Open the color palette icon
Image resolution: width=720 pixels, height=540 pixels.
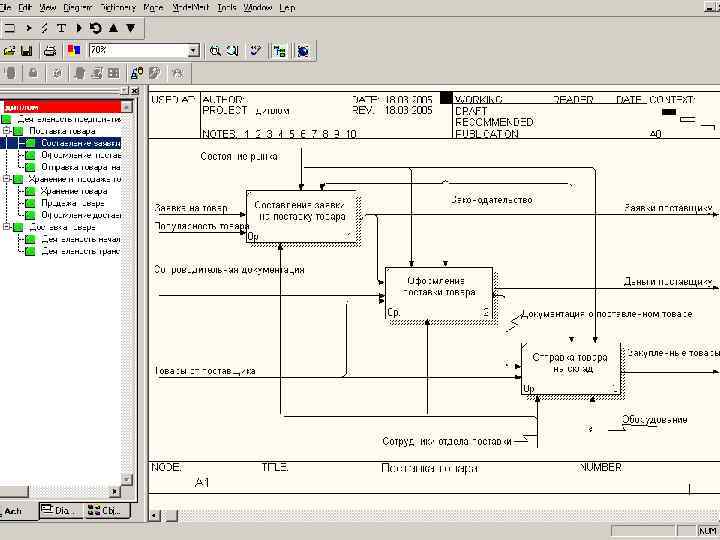[73, 50]
